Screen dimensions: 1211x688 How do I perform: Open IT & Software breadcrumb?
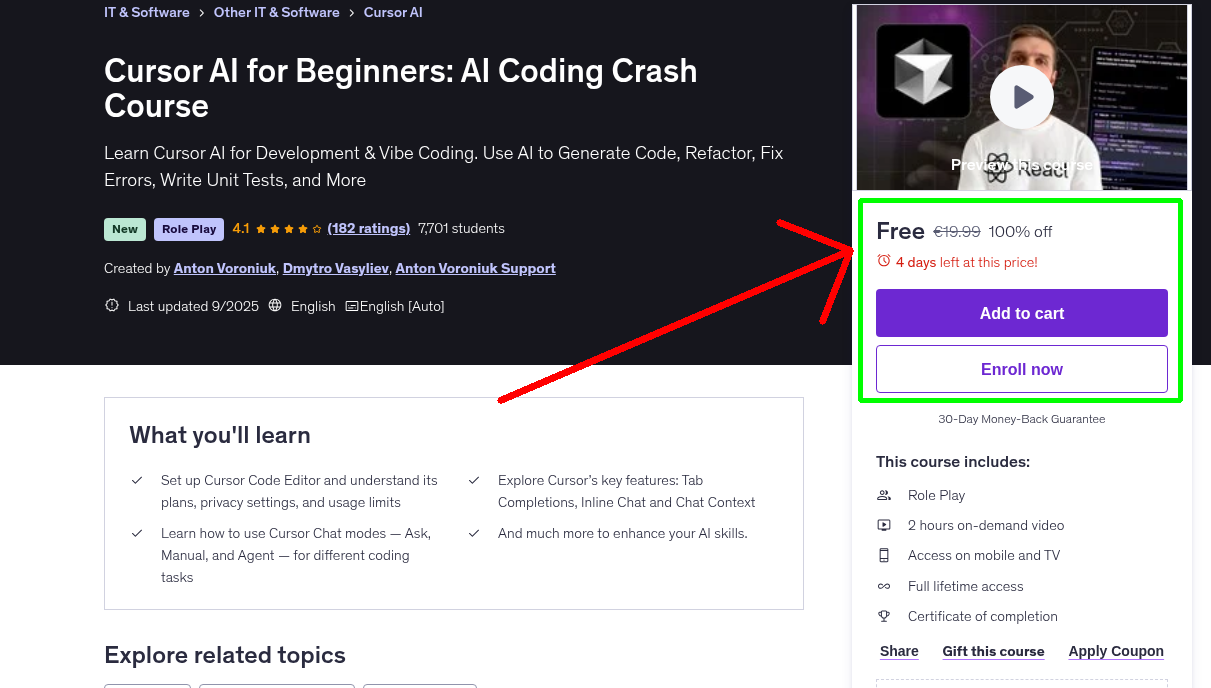point(147,12)
